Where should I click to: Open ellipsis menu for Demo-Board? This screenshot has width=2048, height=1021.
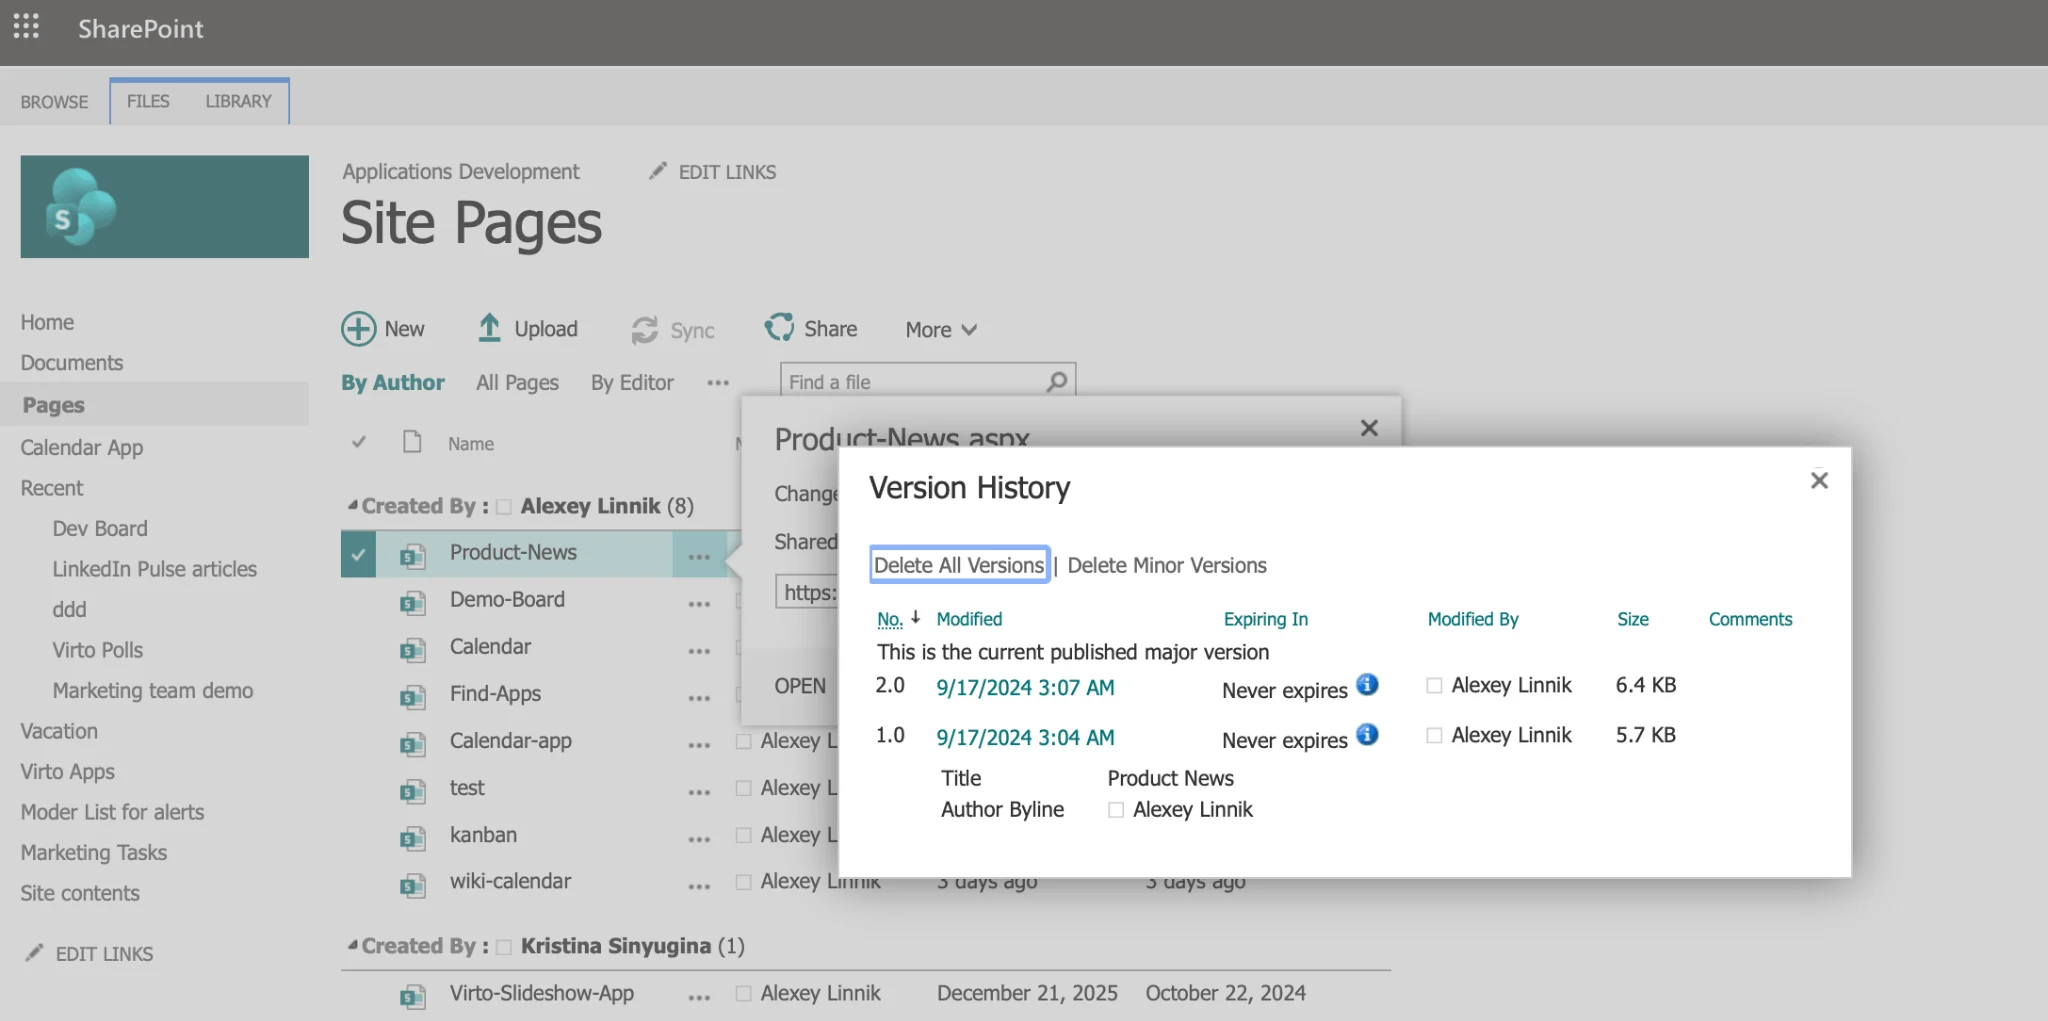(x=699, y=603)
